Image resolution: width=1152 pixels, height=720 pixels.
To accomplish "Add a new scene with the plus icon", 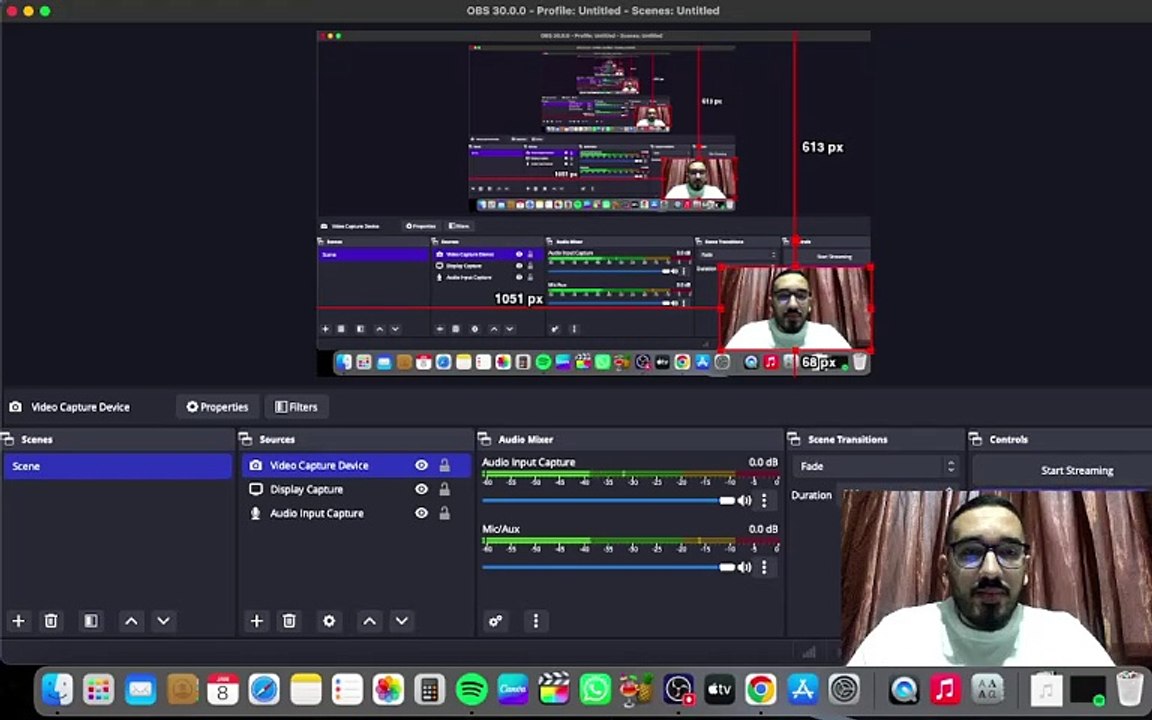I will tap(18, 621).
